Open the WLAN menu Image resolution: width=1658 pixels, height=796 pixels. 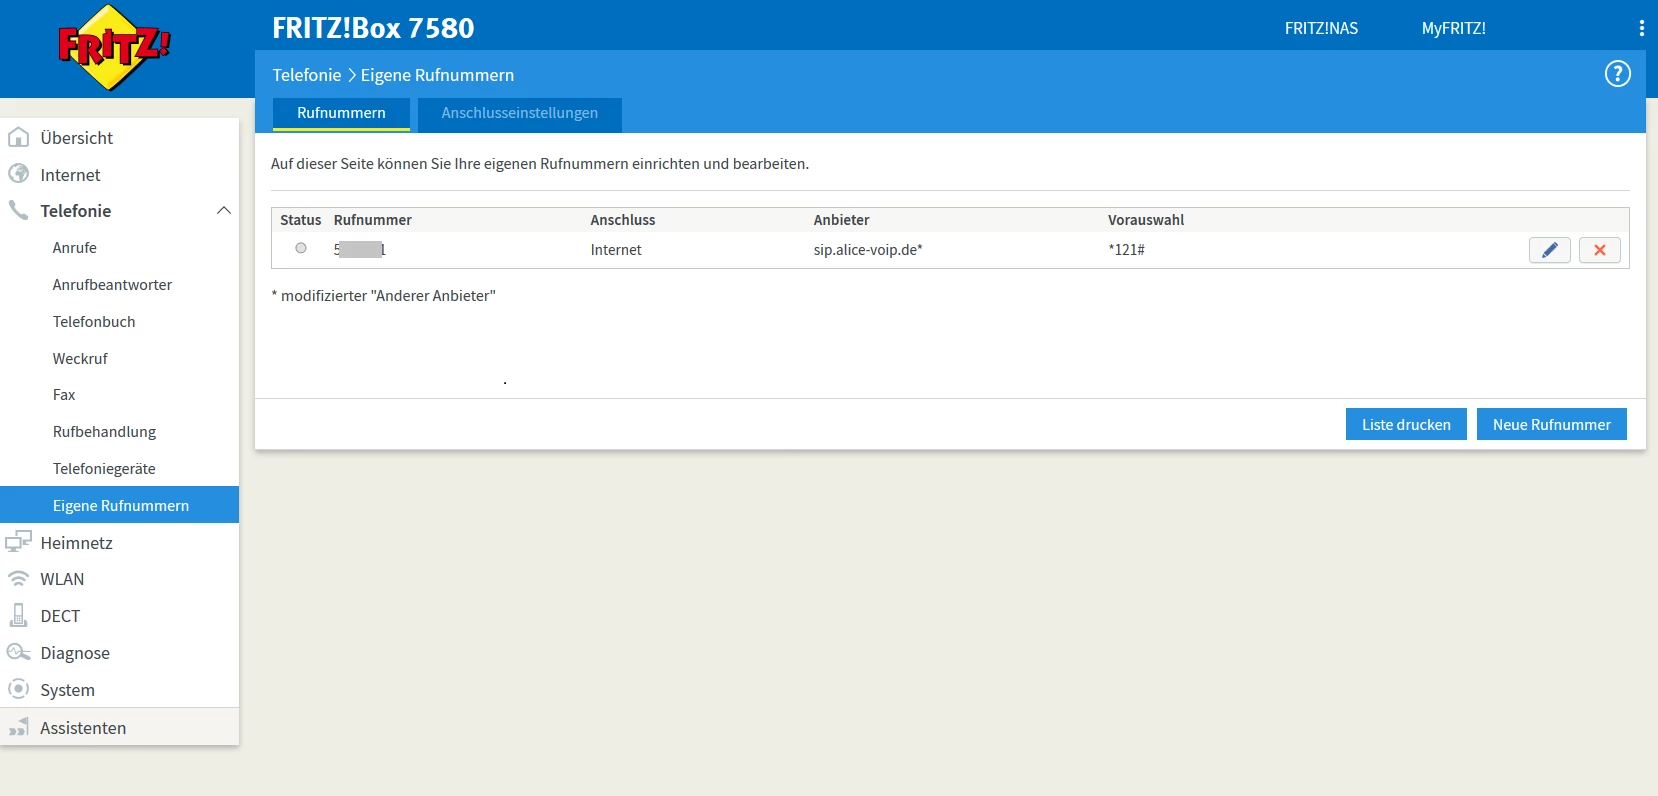pos(62,579)
